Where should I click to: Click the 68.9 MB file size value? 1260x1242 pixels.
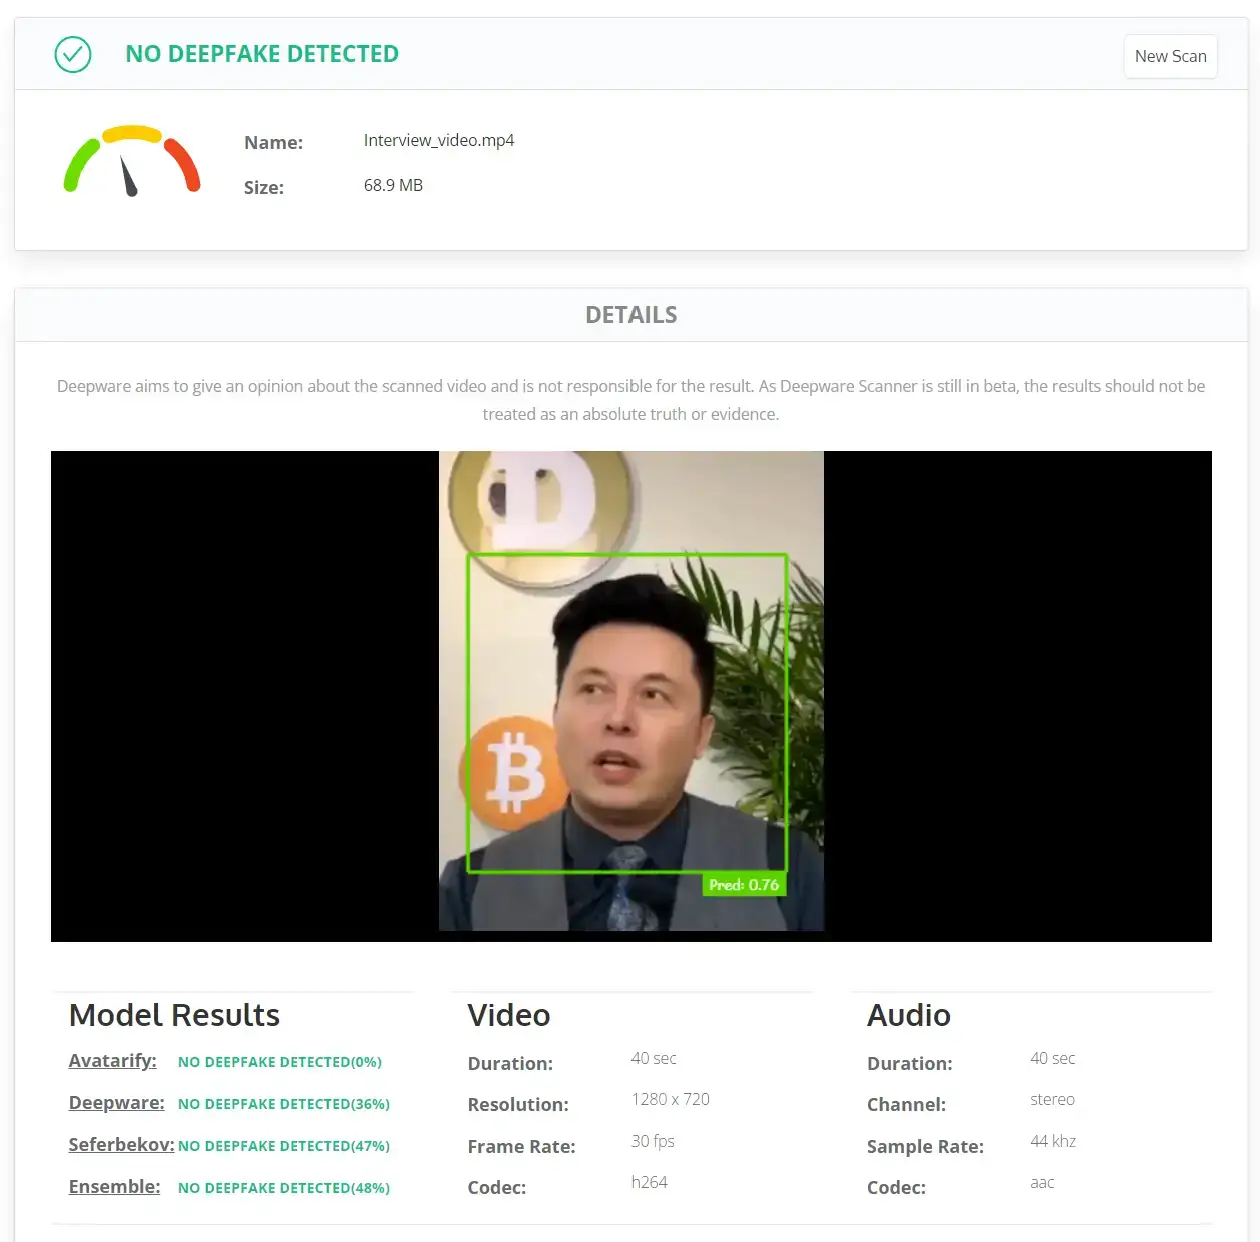393,185
